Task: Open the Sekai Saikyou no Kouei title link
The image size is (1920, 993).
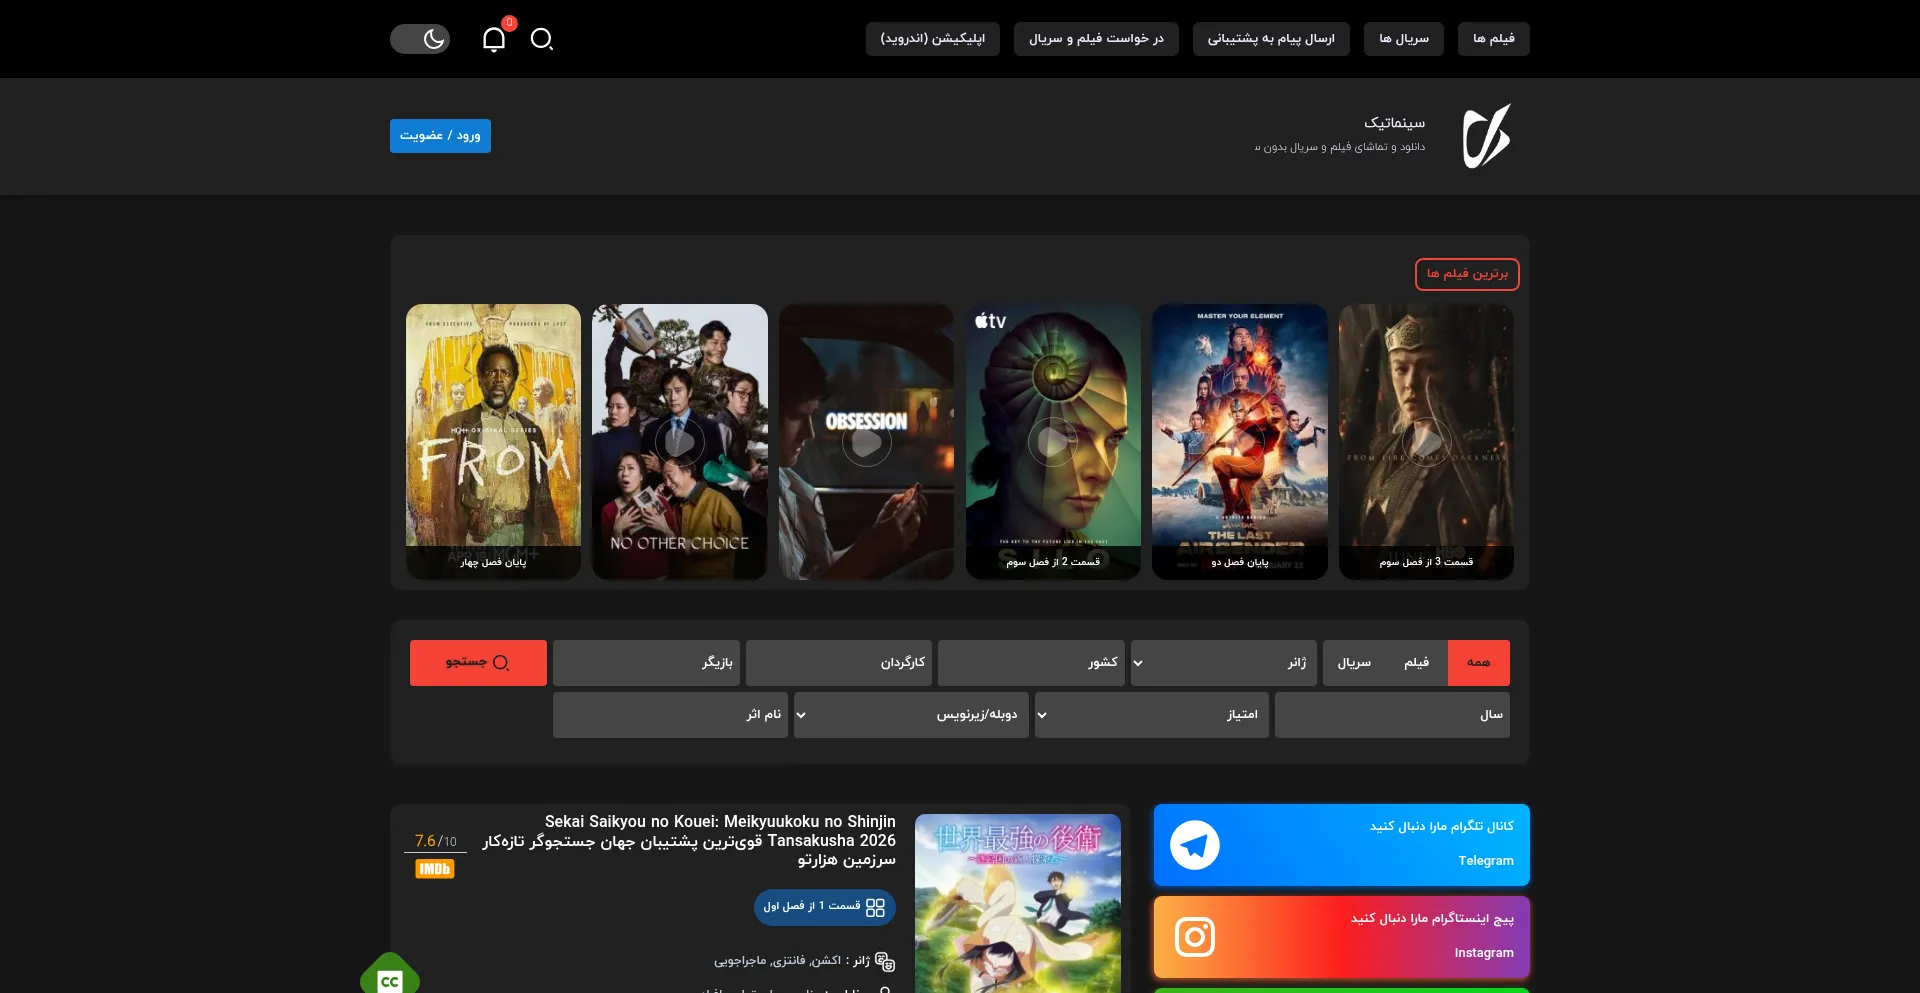Action: pos(689,840)
